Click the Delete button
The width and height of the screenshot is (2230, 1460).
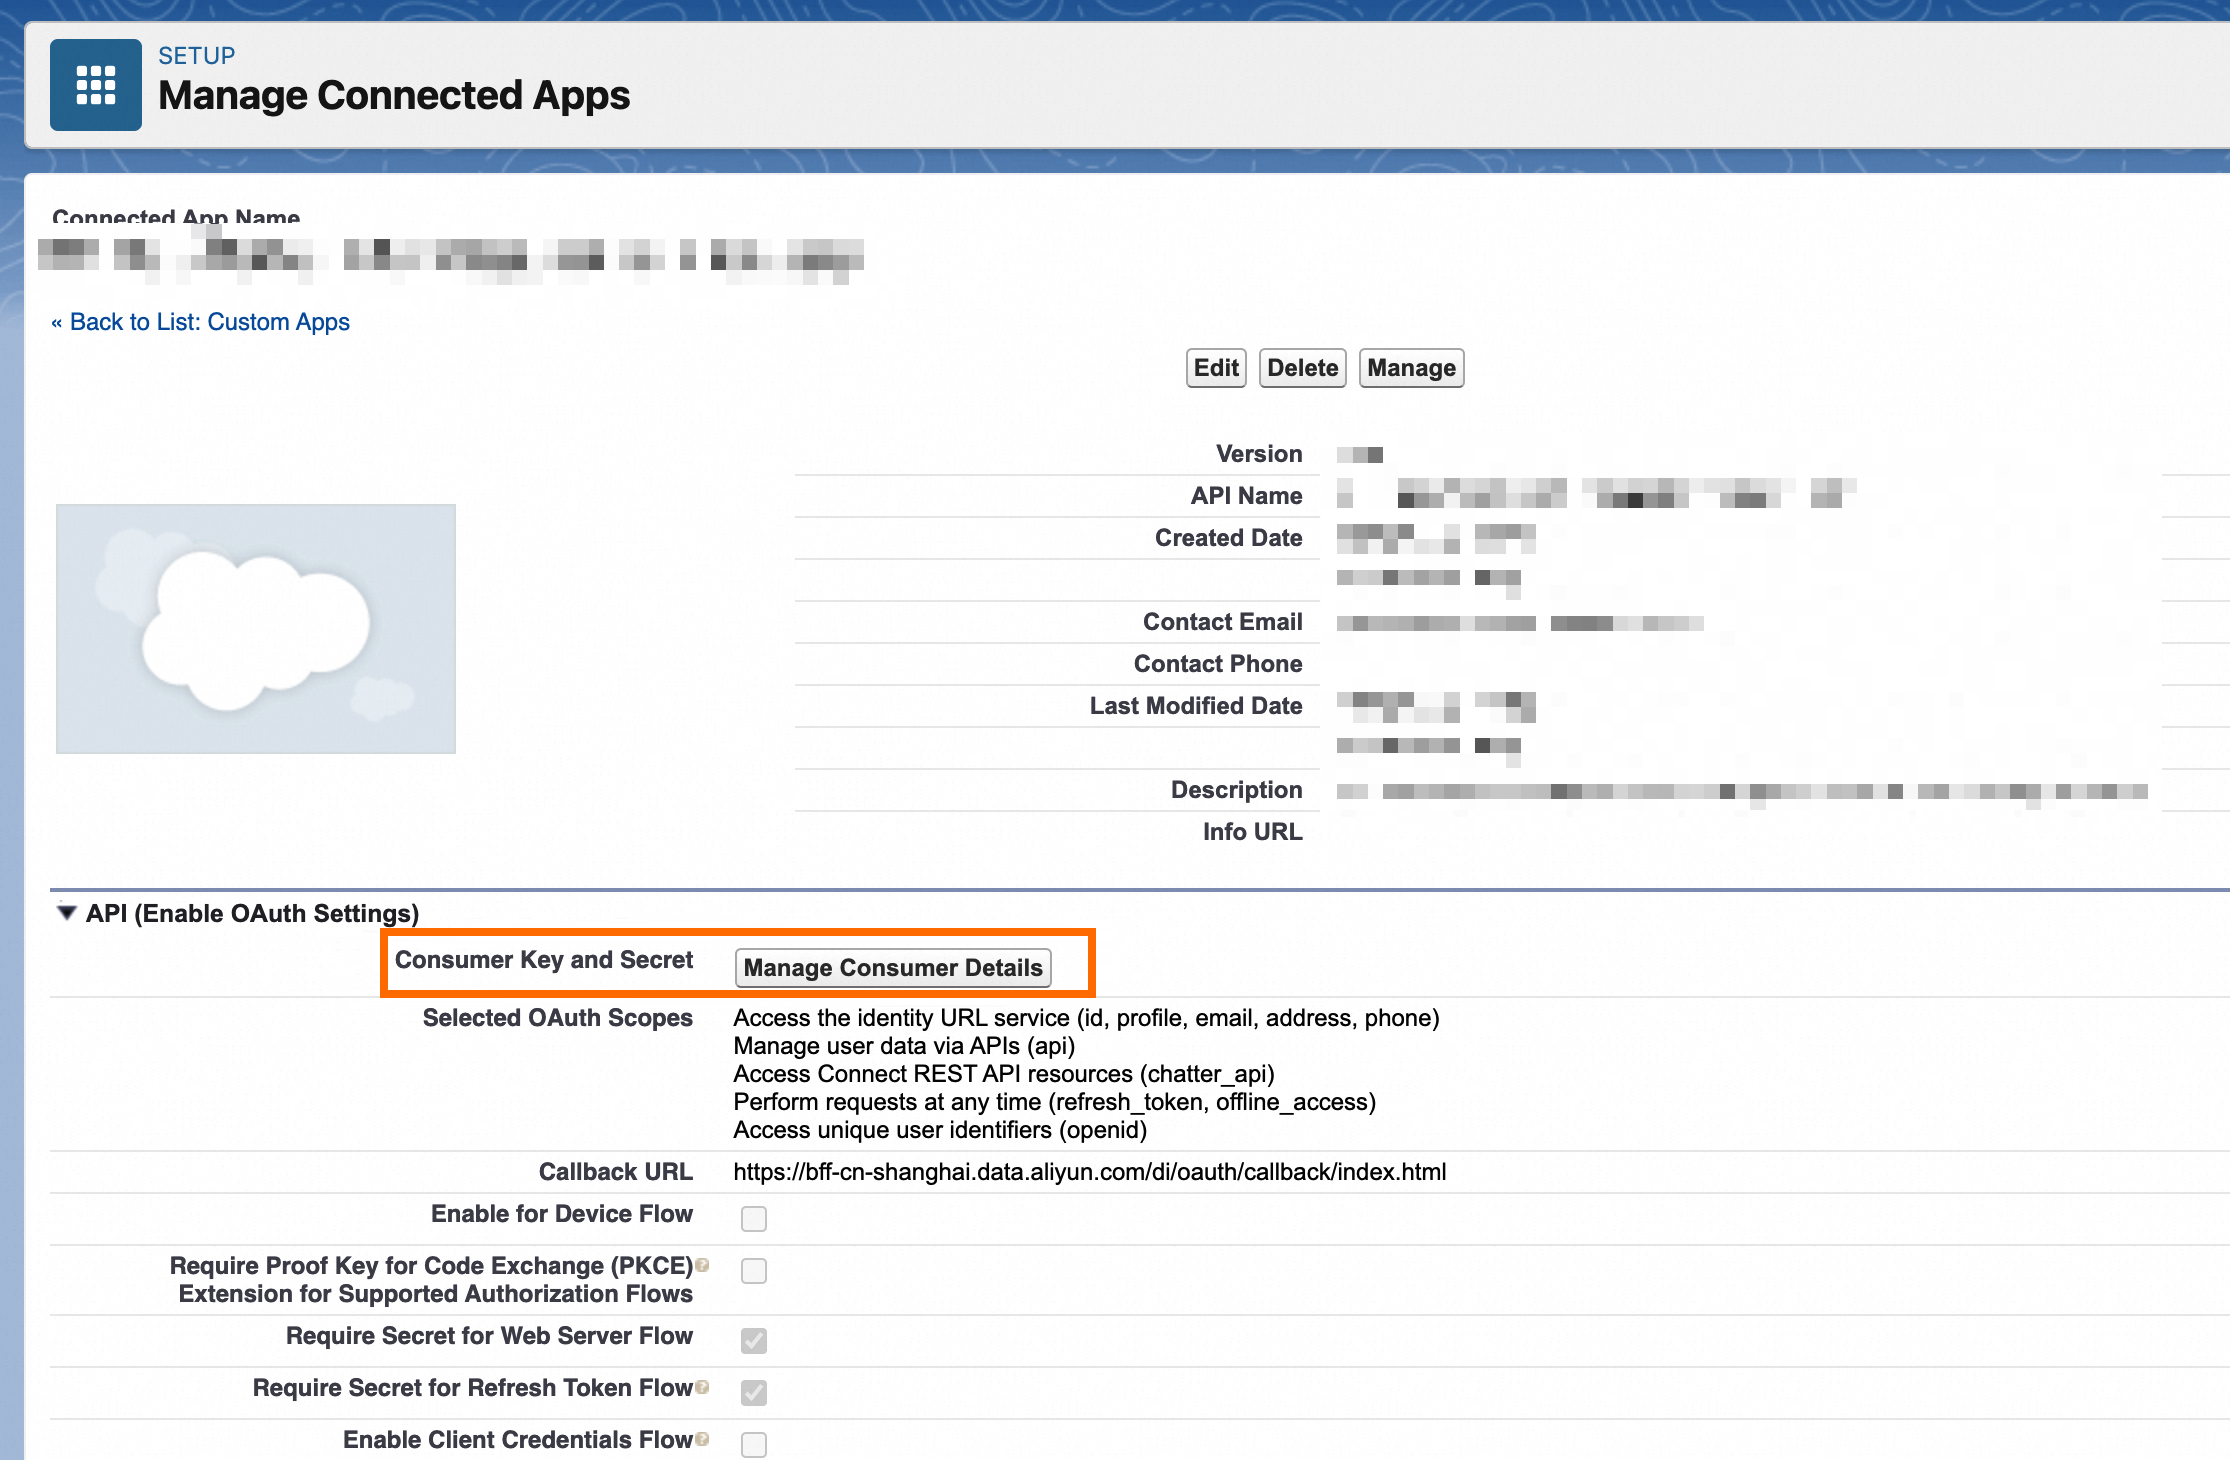(1302, 368)
